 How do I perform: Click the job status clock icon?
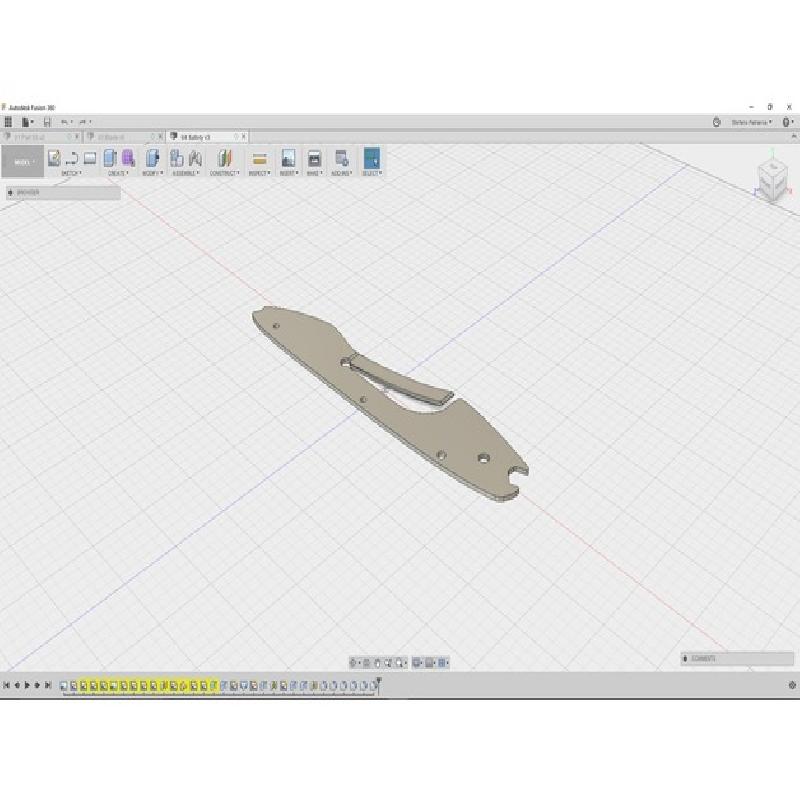click(x=716, y=122)
